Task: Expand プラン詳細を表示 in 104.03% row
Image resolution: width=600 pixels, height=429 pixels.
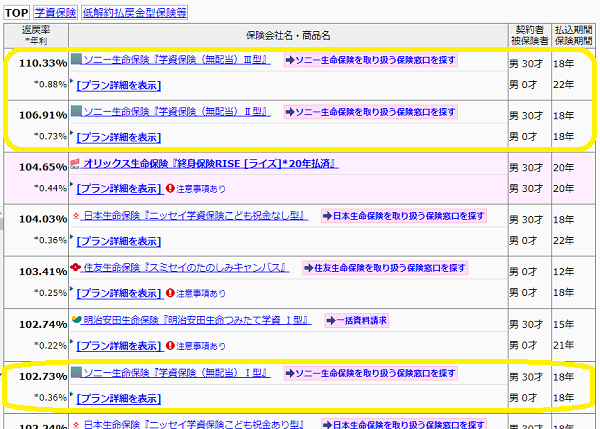Action: pyautogui.click(x=119, y=241)
